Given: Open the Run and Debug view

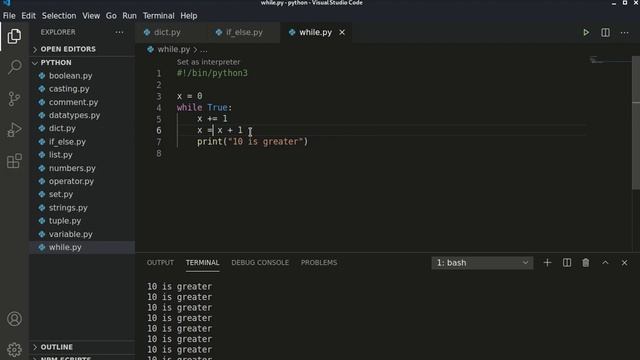Looking at the screenshot, I should (14, 130).
